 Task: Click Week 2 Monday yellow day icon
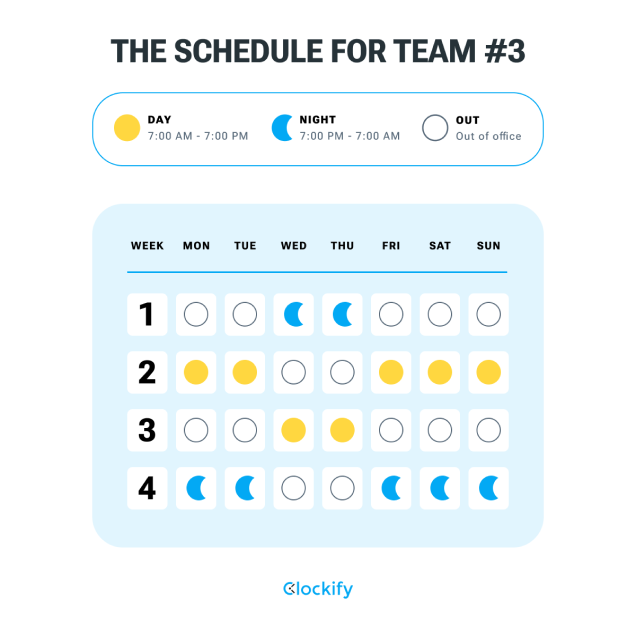[x=196, y=372]
